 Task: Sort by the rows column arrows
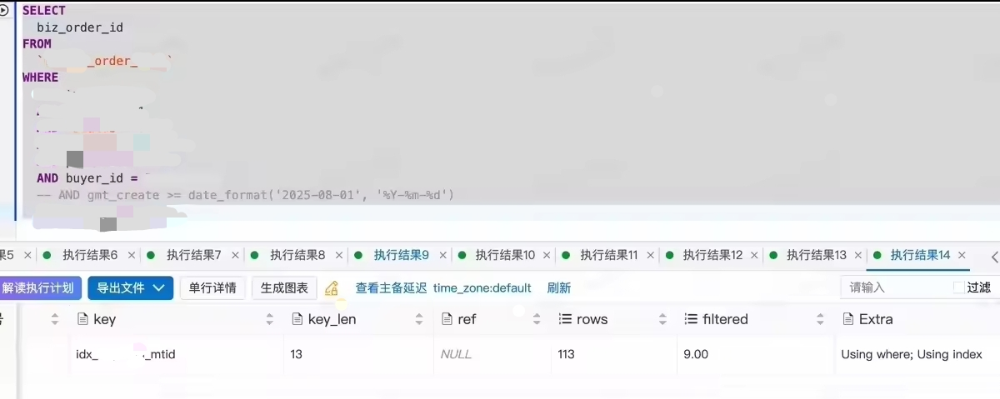663,319
